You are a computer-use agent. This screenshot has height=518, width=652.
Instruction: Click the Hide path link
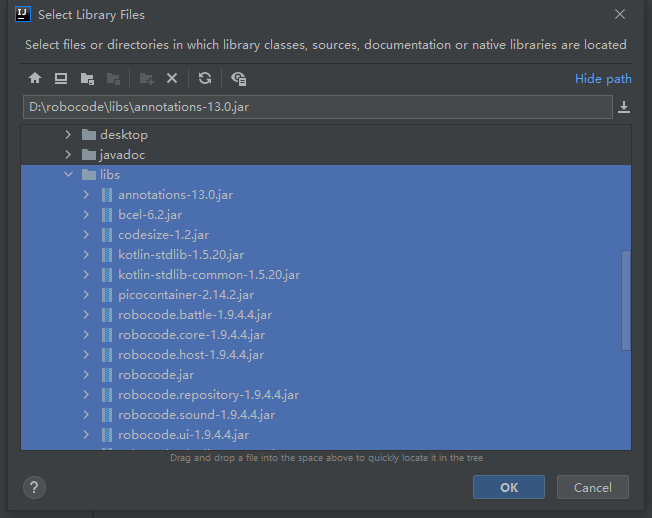pos(603,79)
